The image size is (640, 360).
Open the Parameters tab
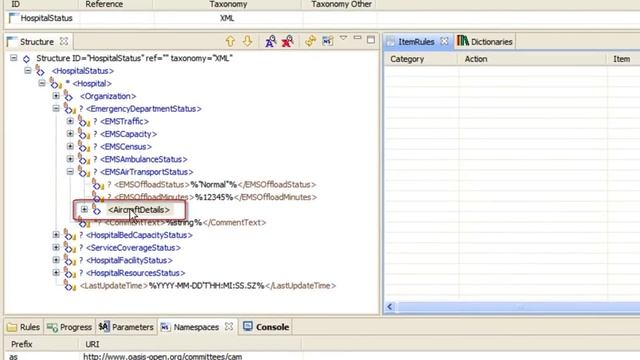pyautogui.click(x=126, y=327)
